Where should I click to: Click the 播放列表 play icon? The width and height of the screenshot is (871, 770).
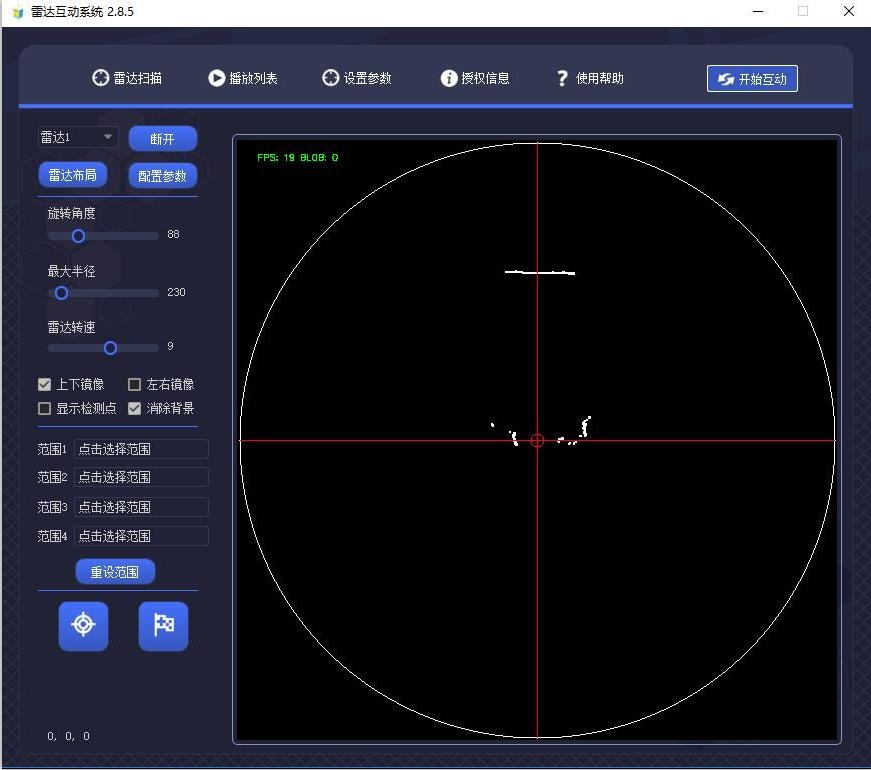tap(217, 78)
